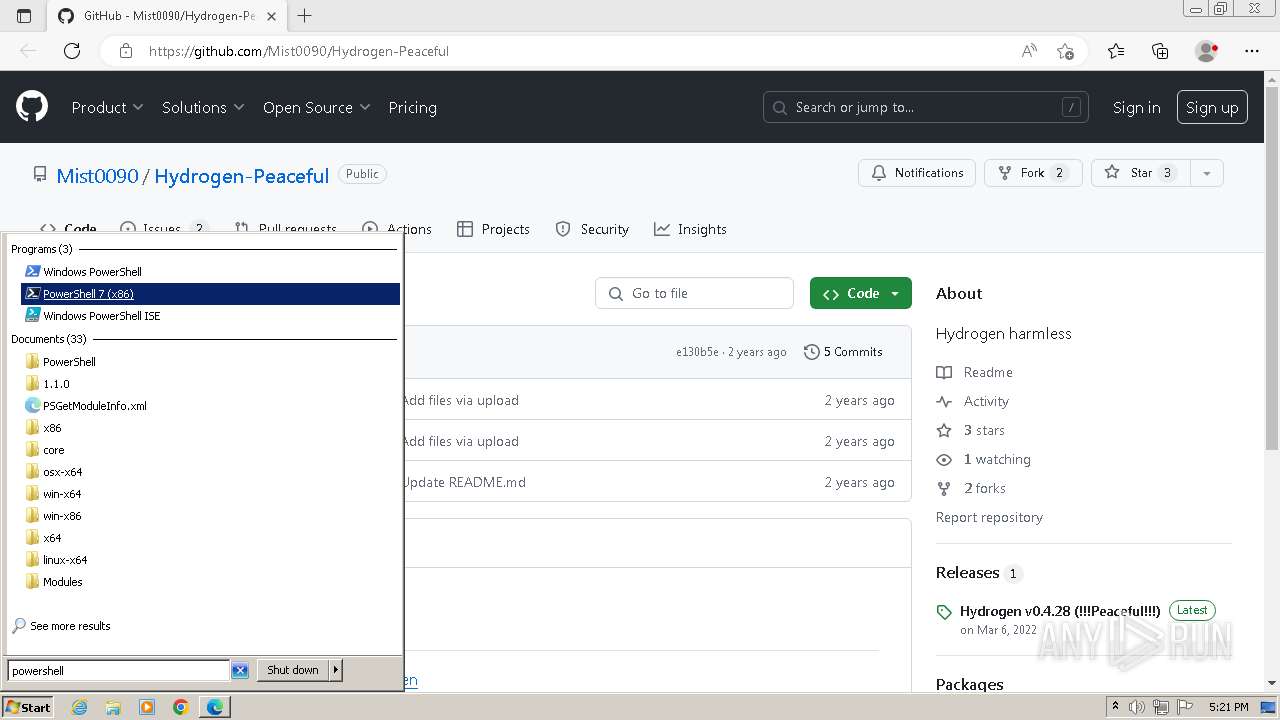This screenshot has height=720, width=1280.
Task: Refresh the page with the reload icon
Action: [x=72, y=51]
